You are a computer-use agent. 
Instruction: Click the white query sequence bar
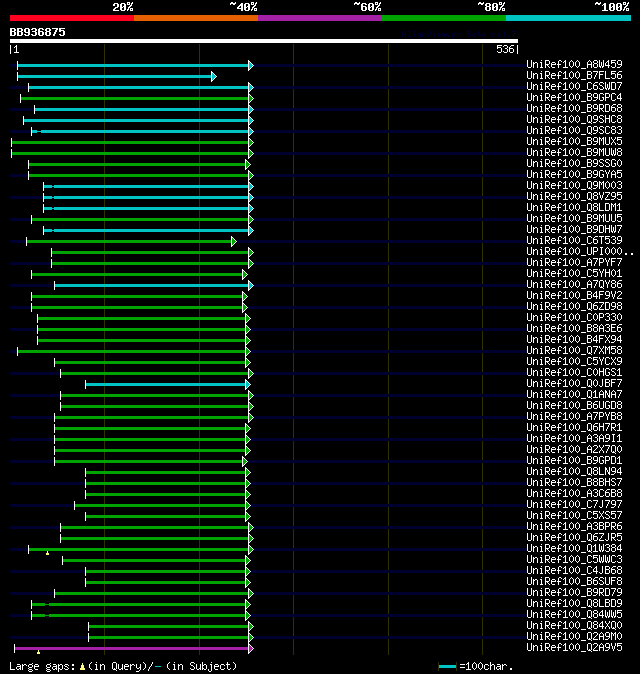(263, 41)
